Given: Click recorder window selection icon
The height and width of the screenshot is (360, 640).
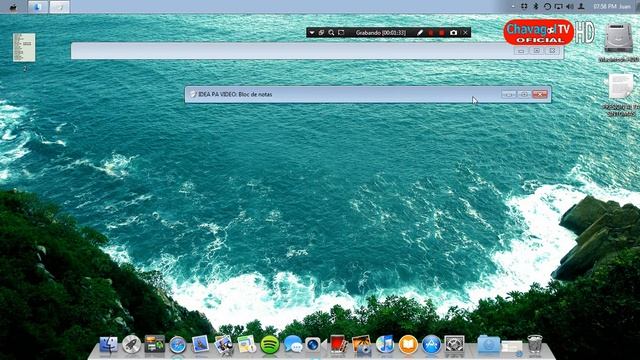Looking at the screenshot, I should tap(321, 33).
